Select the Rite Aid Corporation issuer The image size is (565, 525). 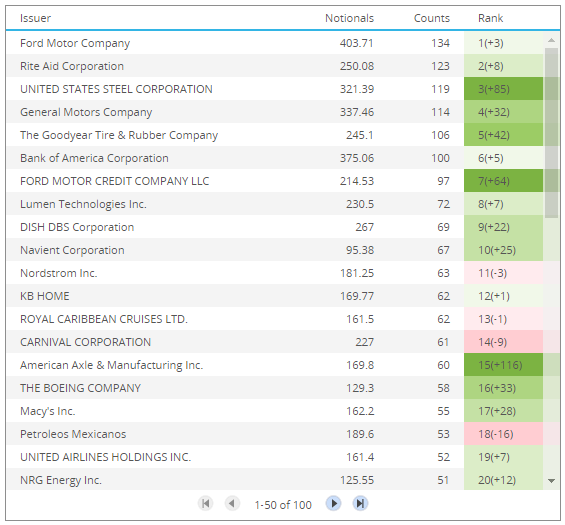(72, 66)
